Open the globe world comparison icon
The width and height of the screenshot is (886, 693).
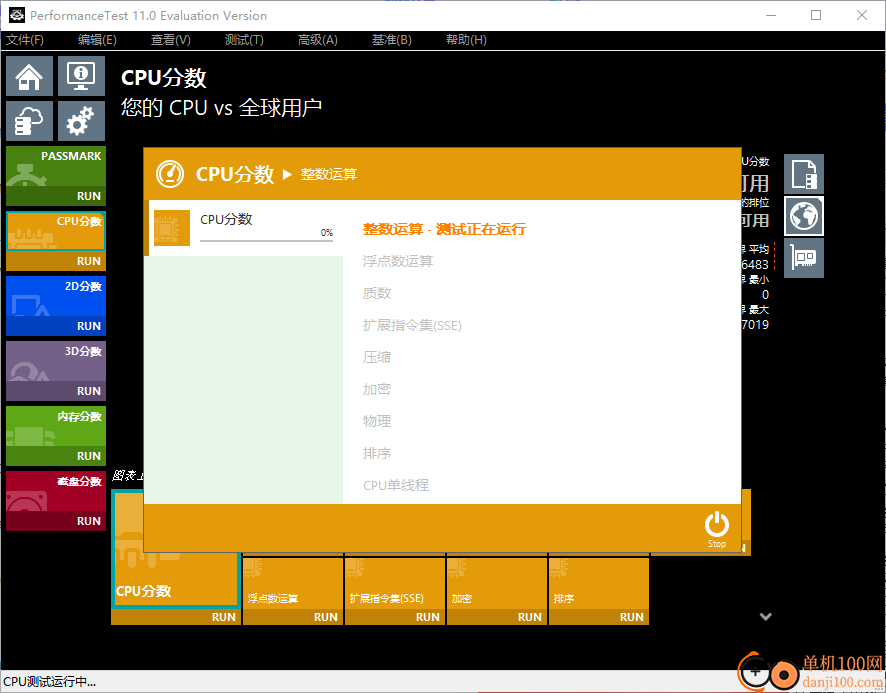pos(804,216)
